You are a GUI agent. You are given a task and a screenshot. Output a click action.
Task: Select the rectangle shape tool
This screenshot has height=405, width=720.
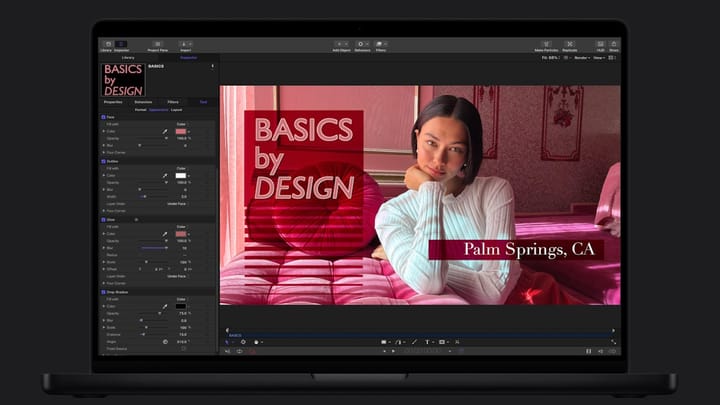pos(384,342)
